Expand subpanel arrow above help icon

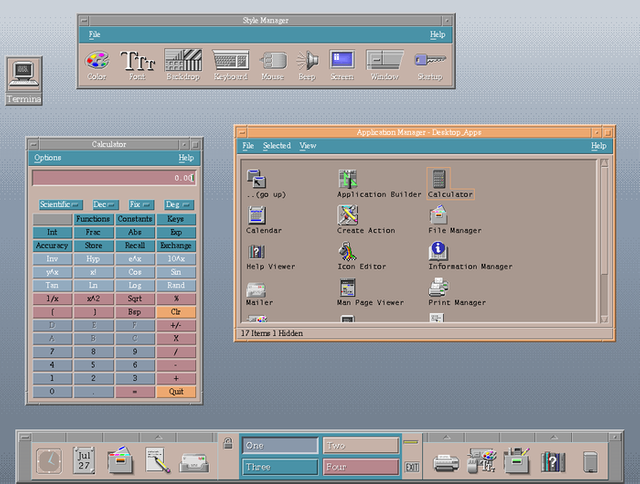[x=553, y=437]
